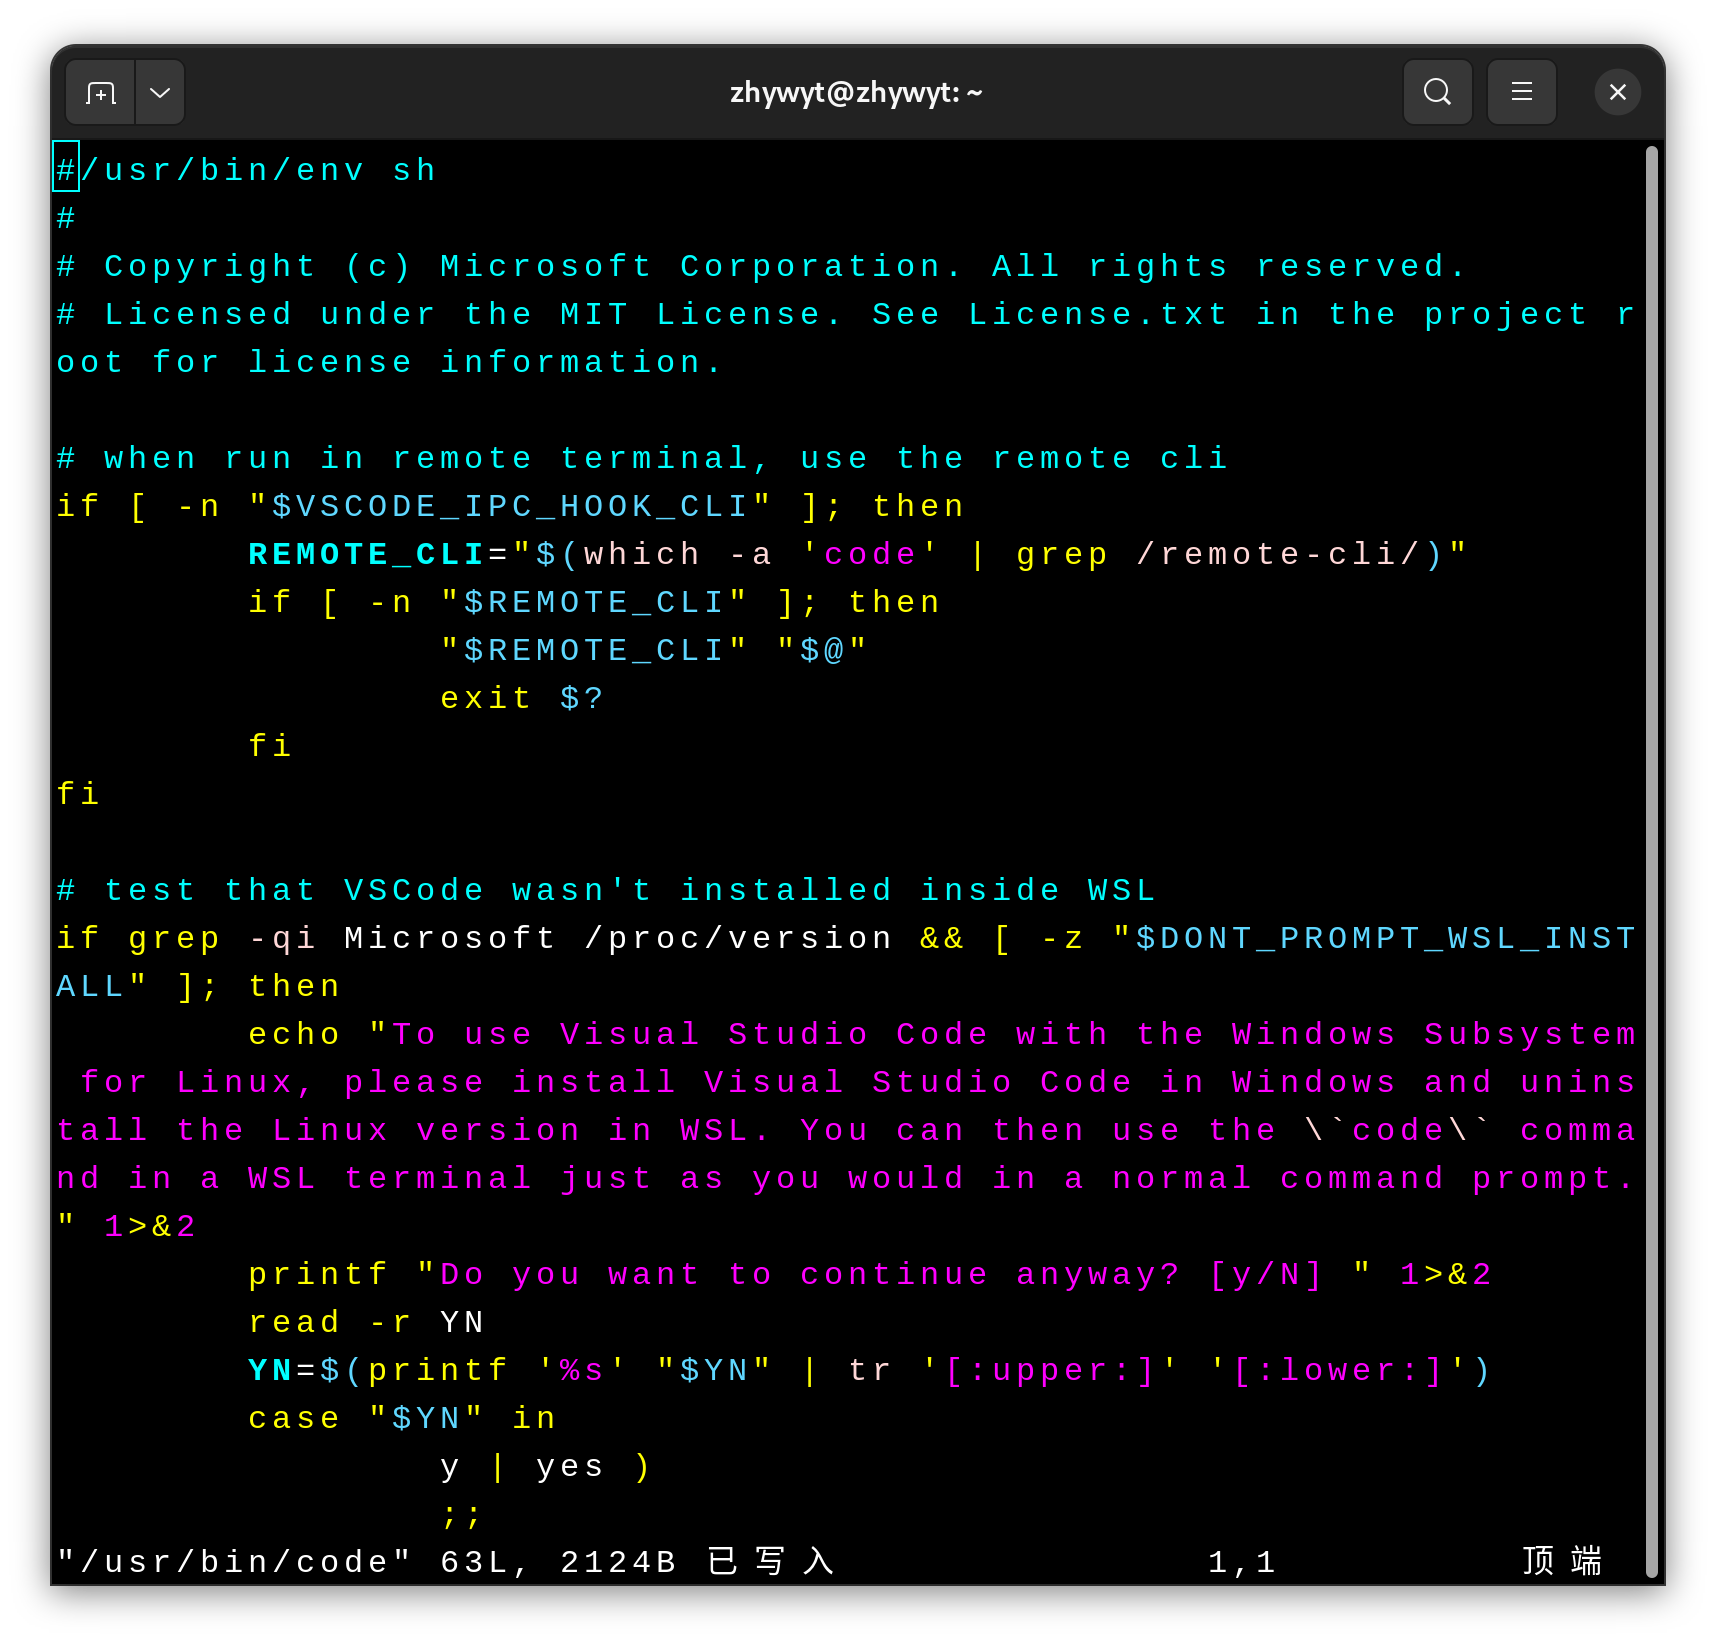Open terminal search
This screenshot has height=1642, width=1716.
(x=1437, y=93)
